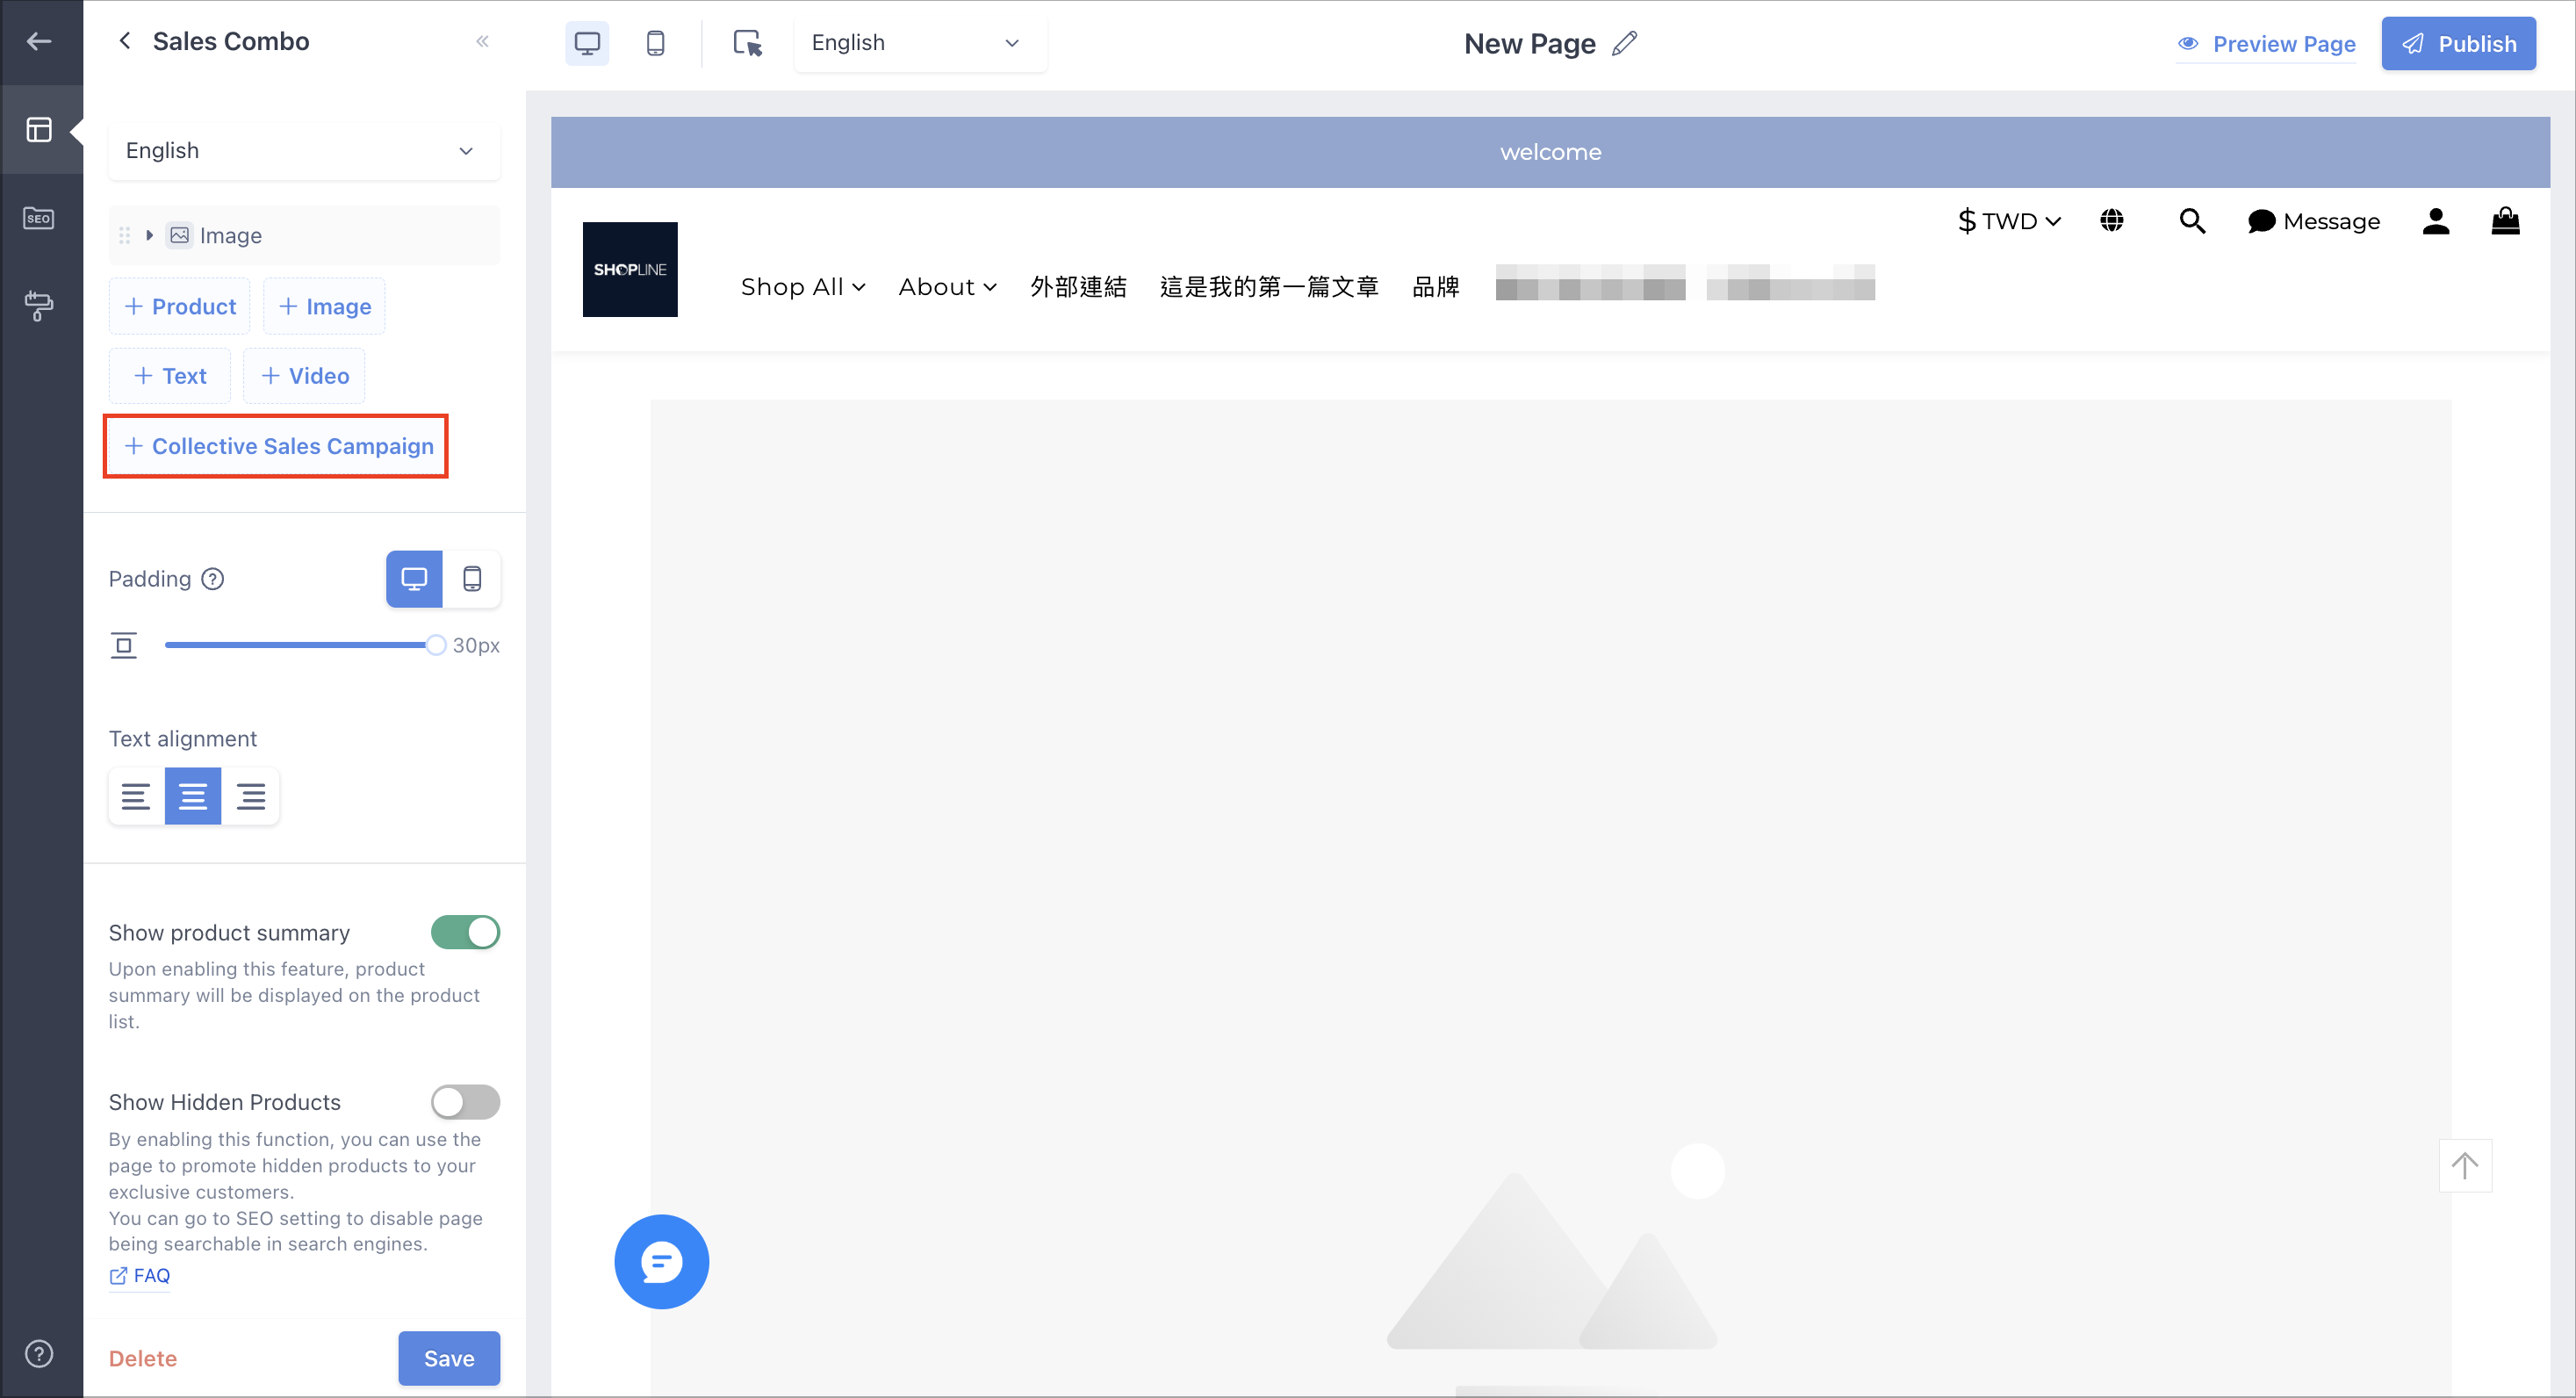Open the 外部連結 menu item

point(1078,287)
